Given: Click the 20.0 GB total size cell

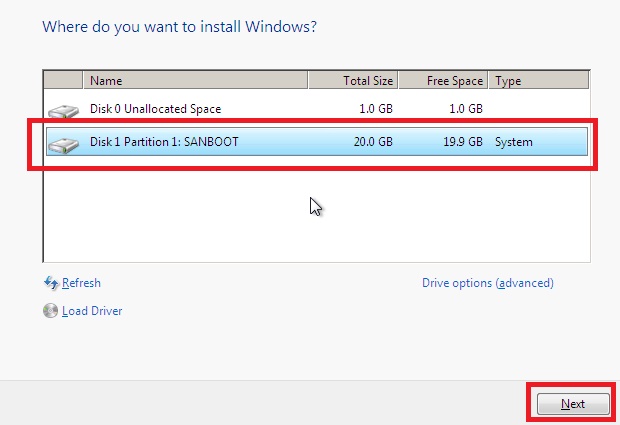Looking at the screenshot, I should click(x=373, y=142).
